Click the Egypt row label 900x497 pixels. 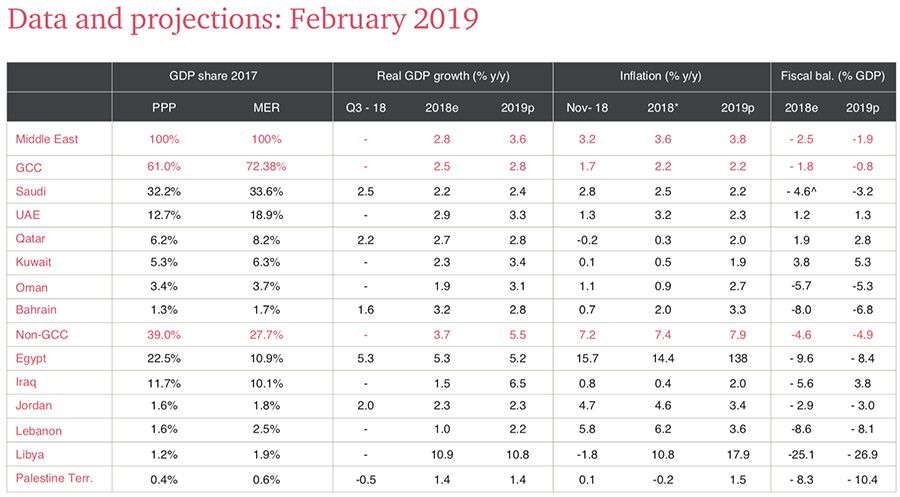(32, 357)
